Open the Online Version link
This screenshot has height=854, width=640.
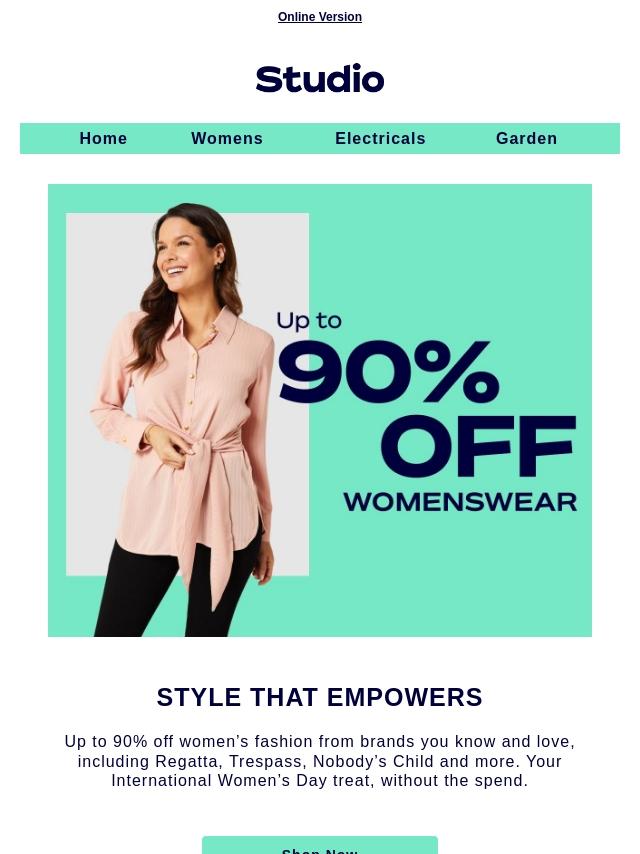320,17
